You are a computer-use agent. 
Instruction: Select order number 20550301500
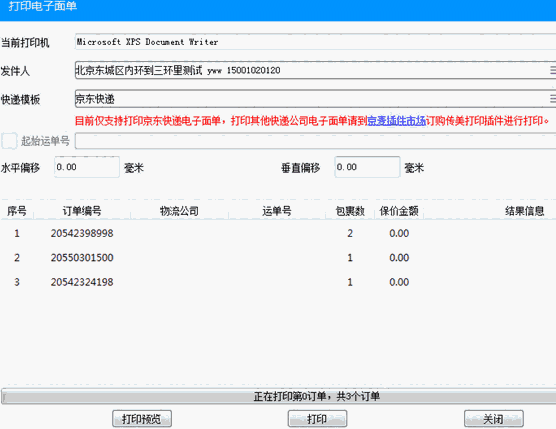(x=82, y=258)
